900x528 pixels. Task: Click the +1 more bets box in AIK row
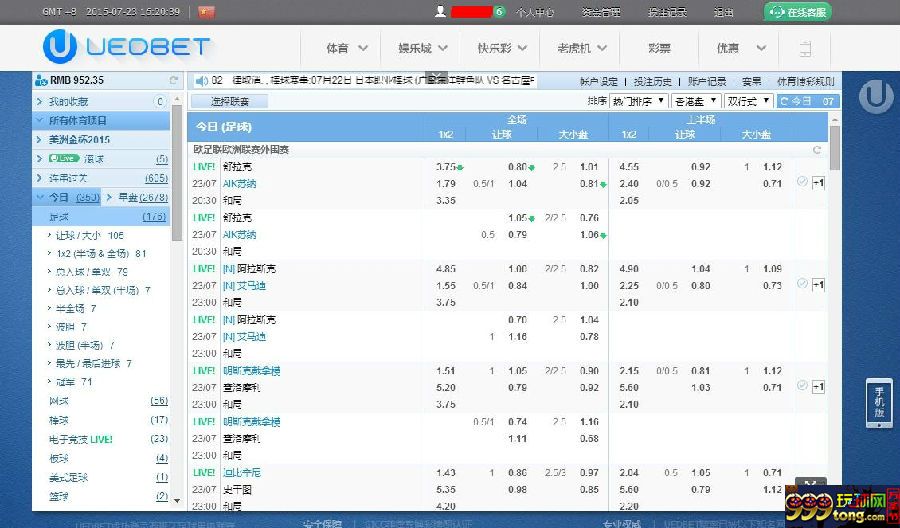[x=818, y=183]
